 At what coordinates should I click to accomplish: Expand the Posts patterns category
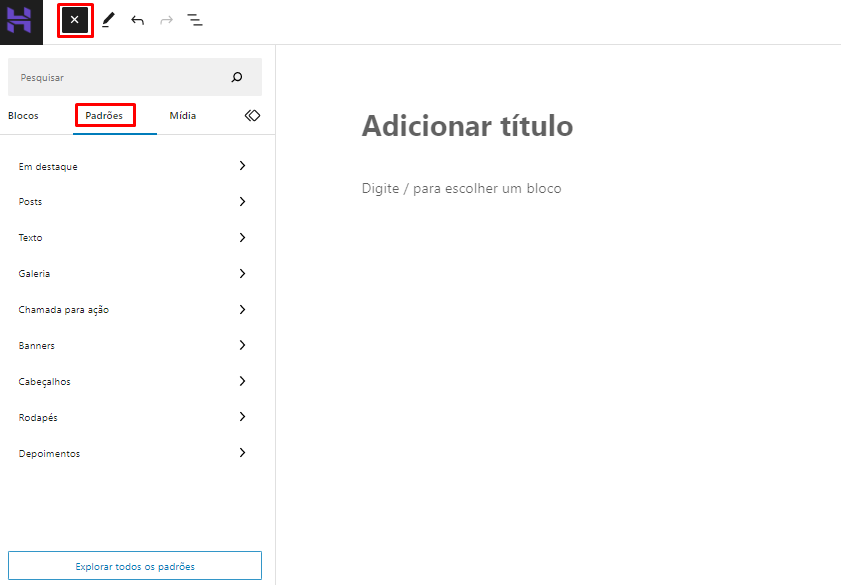click(x=134, y=201)
